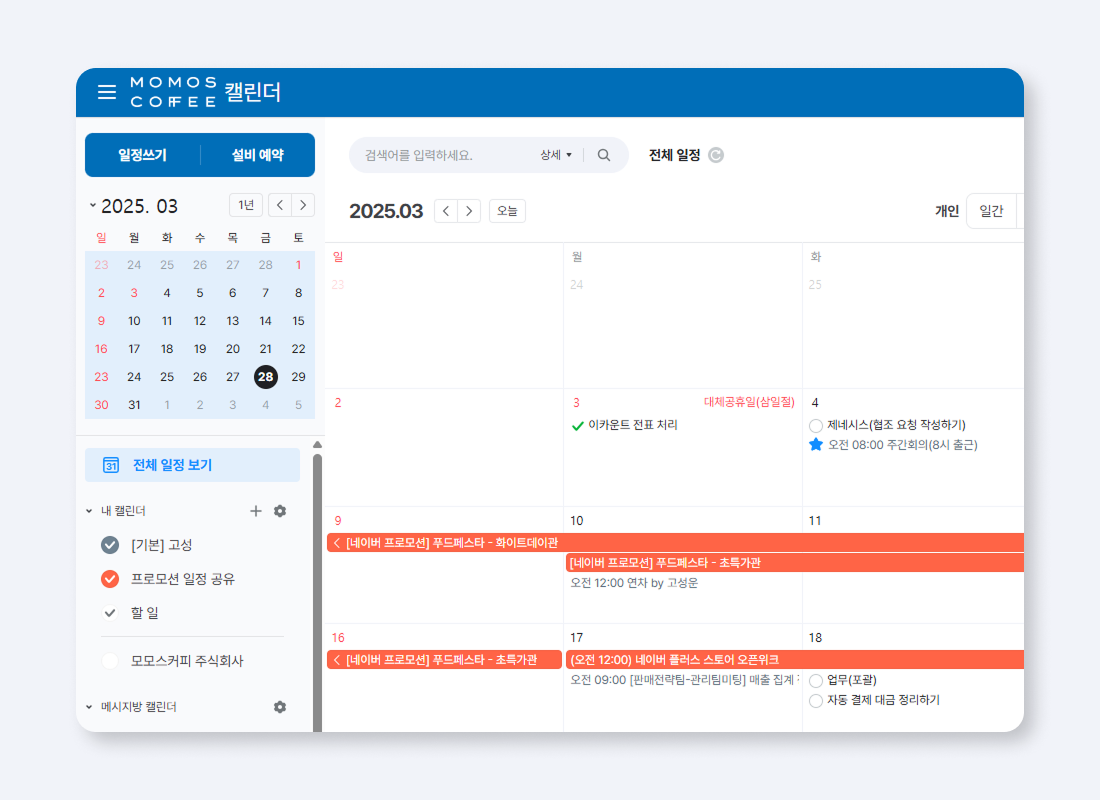Click the search magnifier icon
The height and width of the screenshot is (800, 1100).
tap(604, 155)
